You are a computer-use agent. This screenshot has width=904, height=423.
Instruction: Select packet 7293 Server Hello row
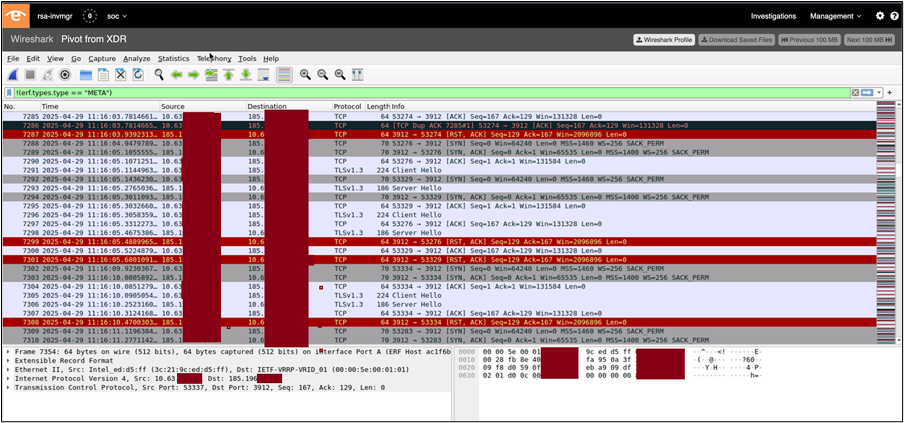click(439, 188)
